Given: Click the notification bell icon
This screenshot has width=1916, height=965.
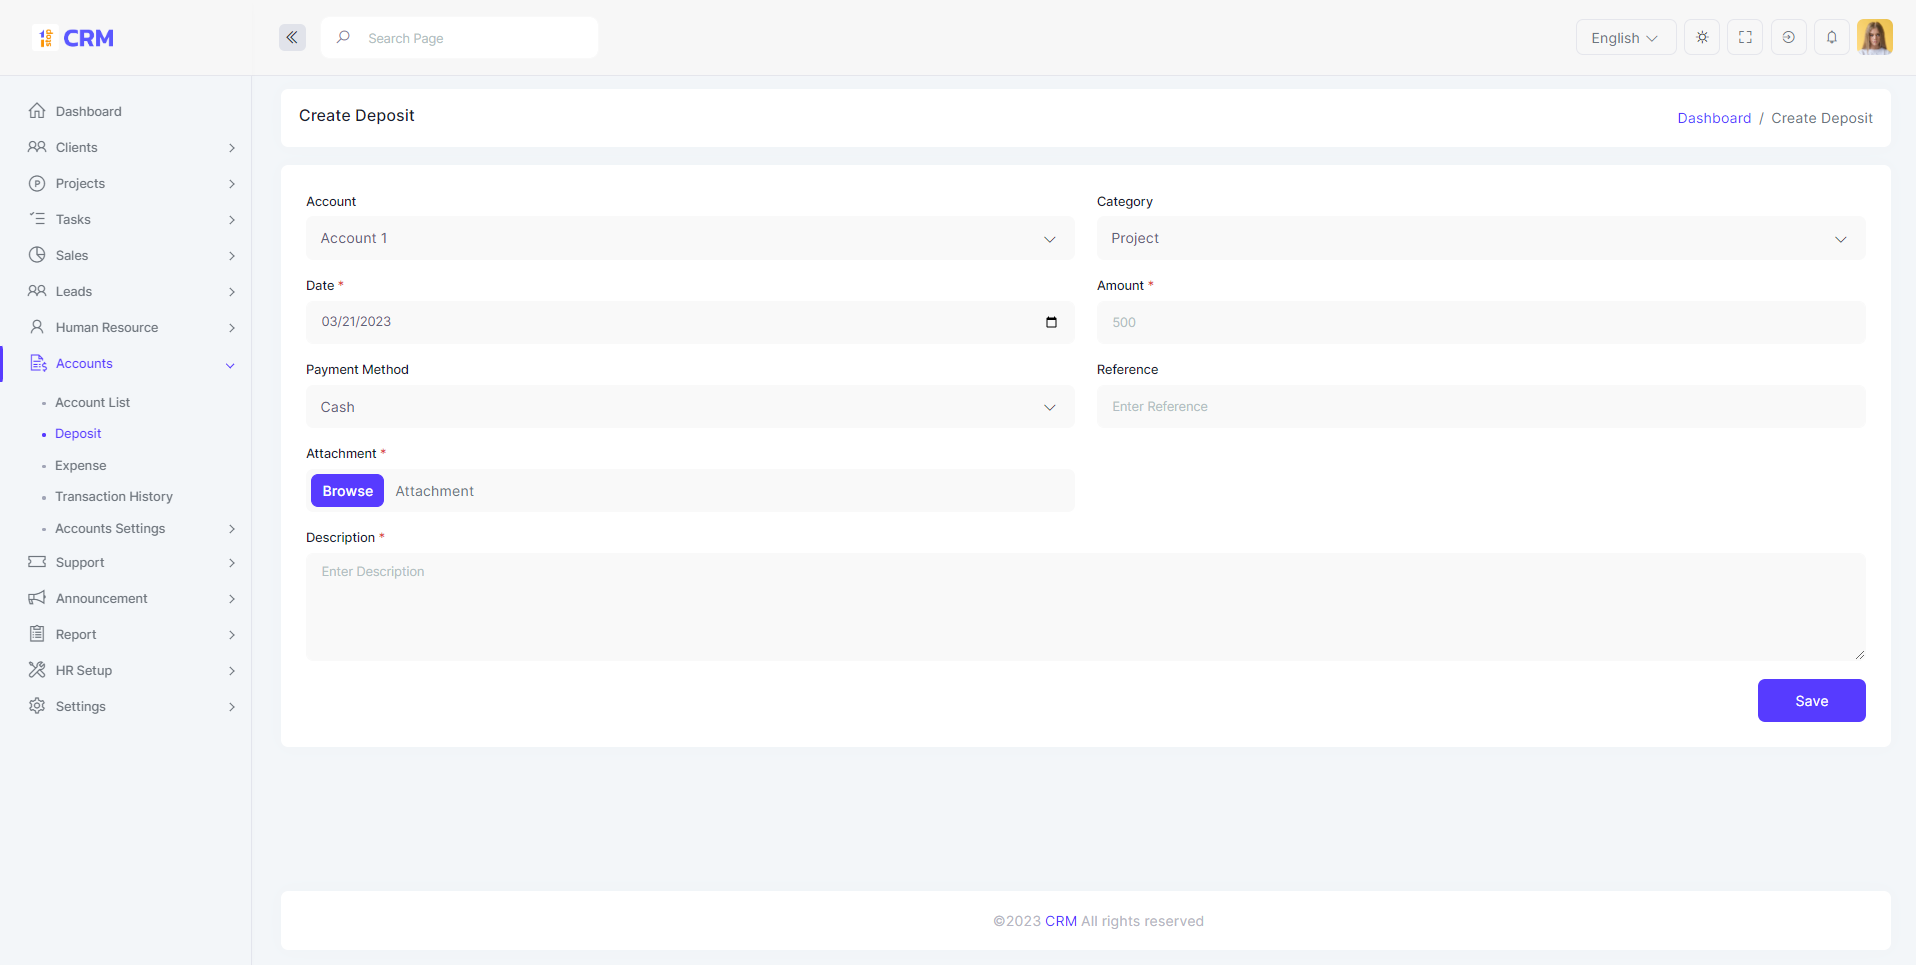Looking at the screenshot, I should pyautogui.click(x=1831, y=38).
